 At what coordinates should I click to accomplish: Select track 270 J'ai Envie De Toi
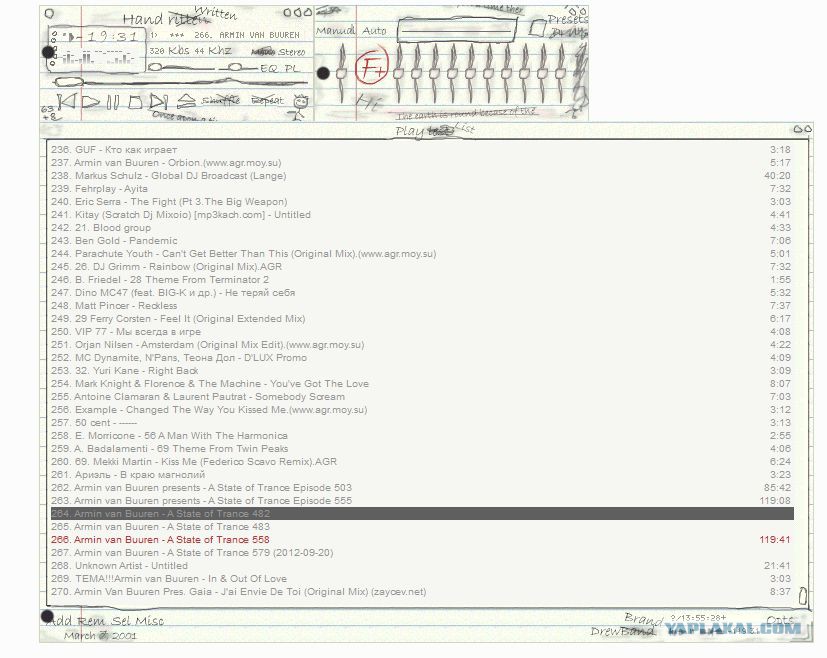pos(422,592)
